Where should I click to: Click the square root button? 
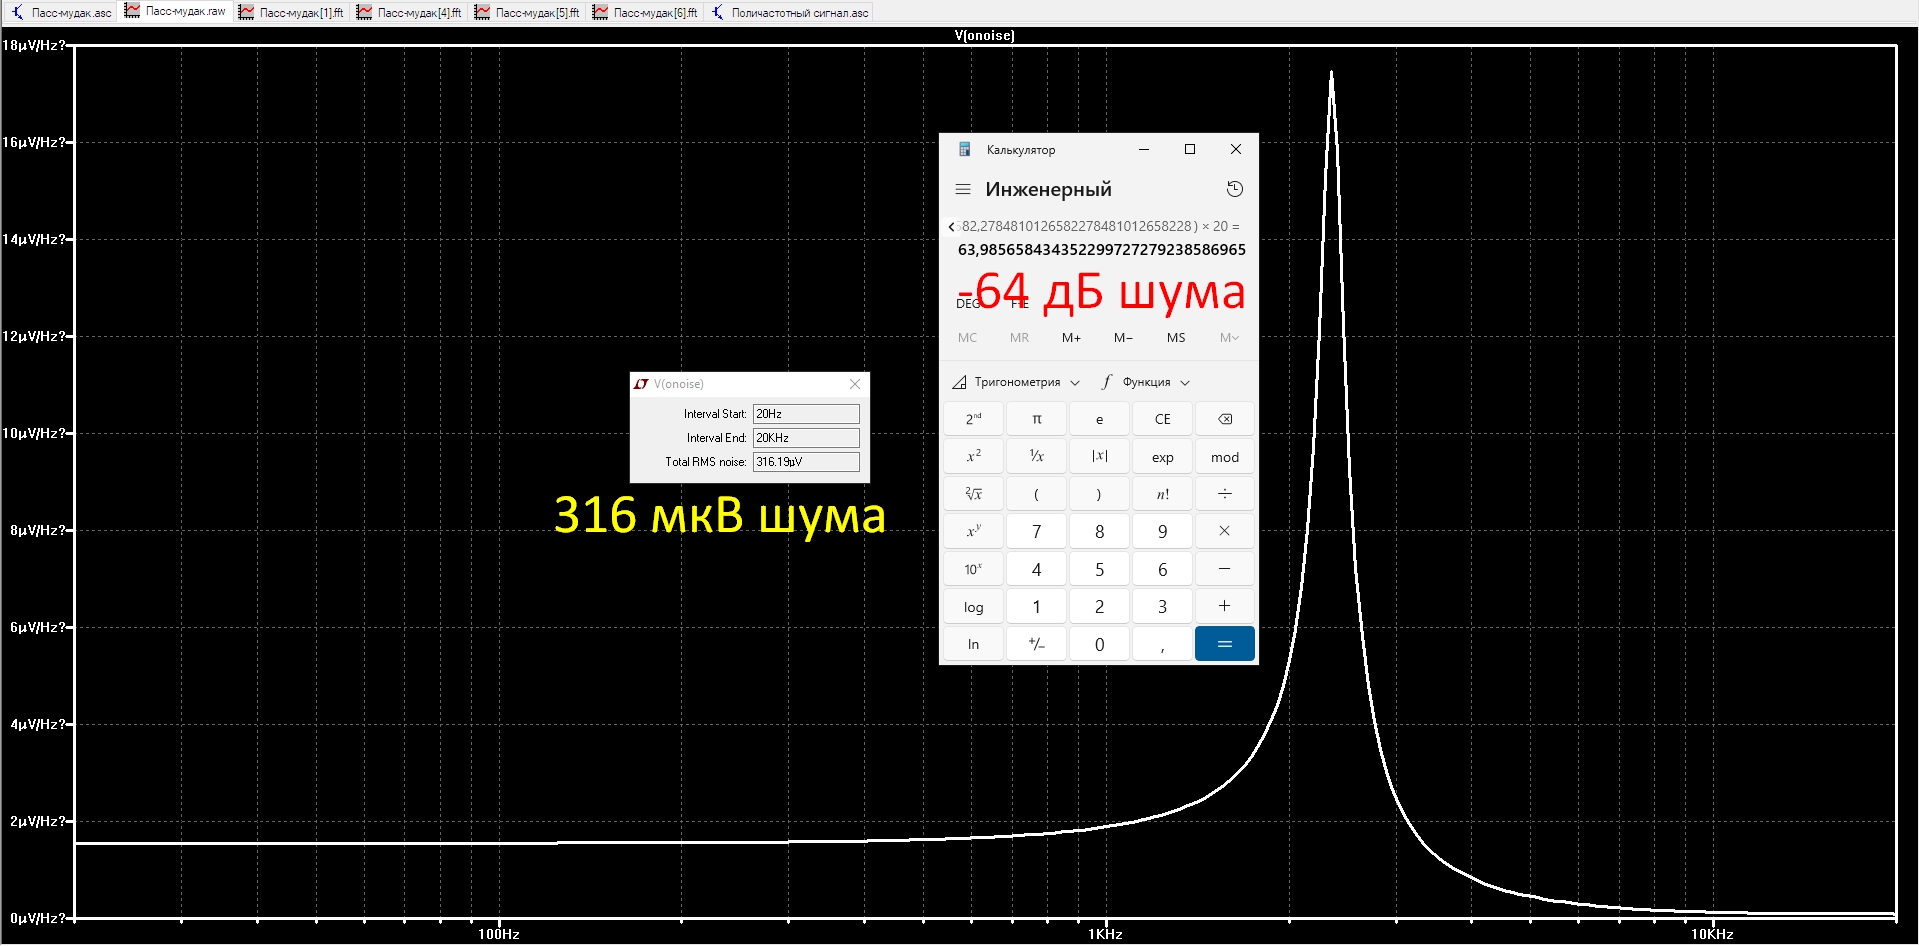(973, 494)
